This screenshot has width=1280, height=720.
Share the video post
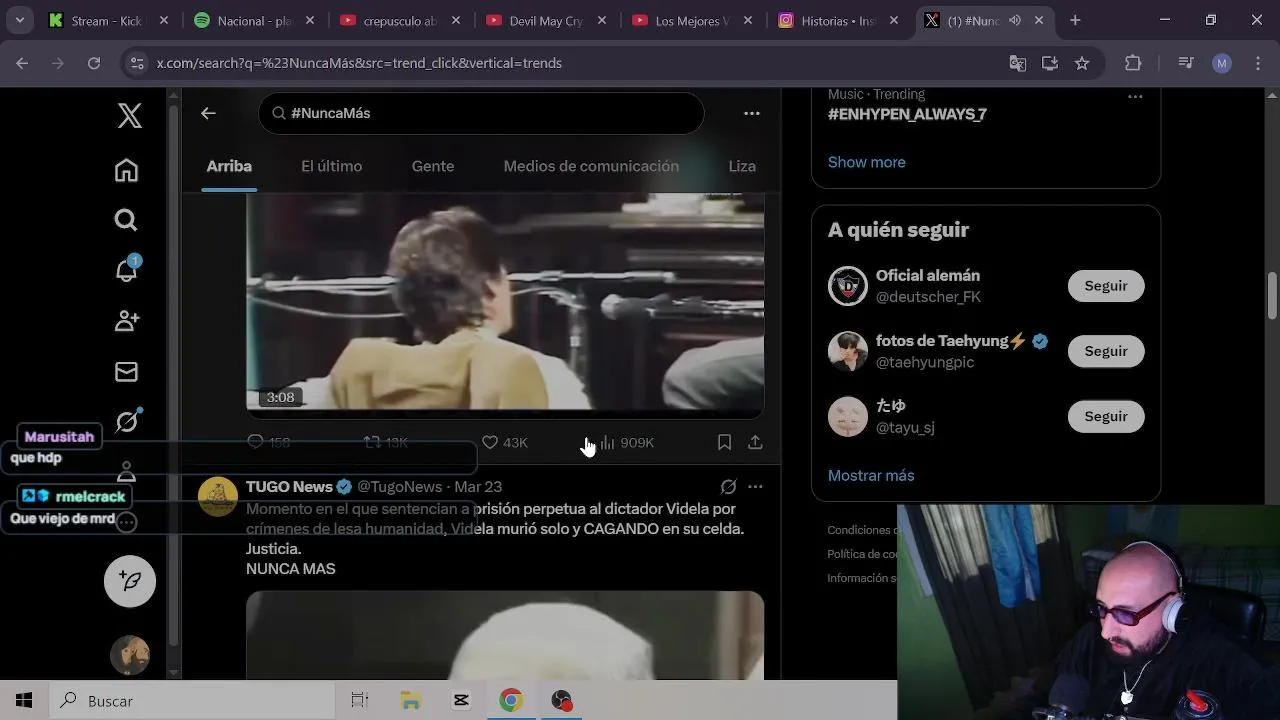tap(755, 442)
